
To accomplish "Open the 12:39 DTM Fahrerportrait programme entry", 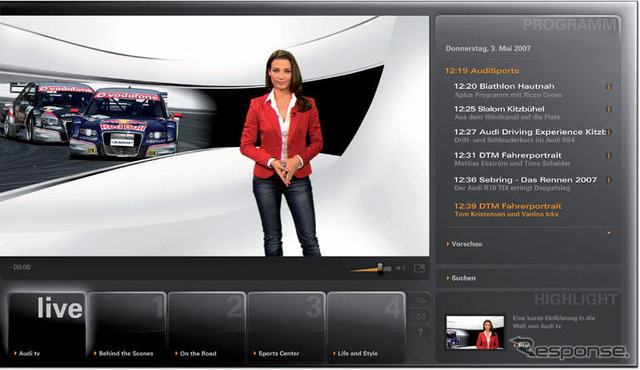I will [x=508, y=210].
